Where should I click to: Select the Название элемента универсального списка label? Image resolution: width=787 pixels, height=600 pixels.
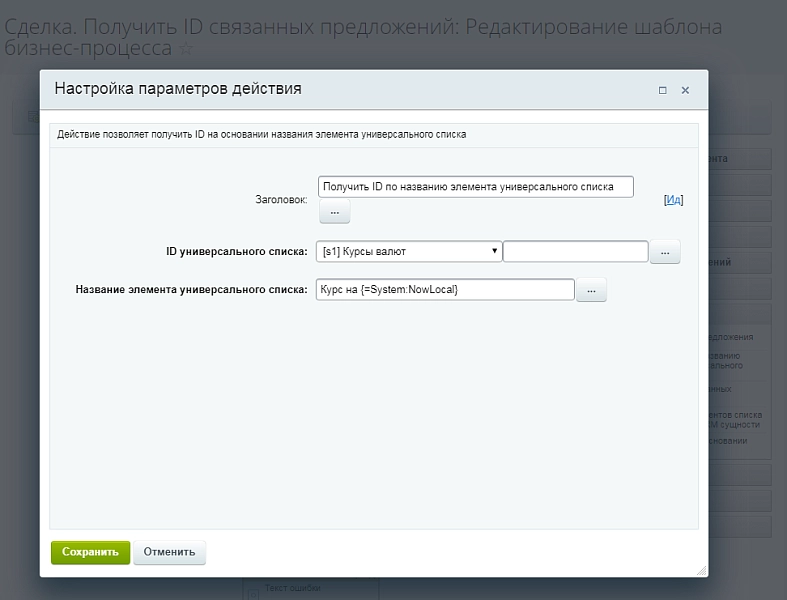pos(191,290)
